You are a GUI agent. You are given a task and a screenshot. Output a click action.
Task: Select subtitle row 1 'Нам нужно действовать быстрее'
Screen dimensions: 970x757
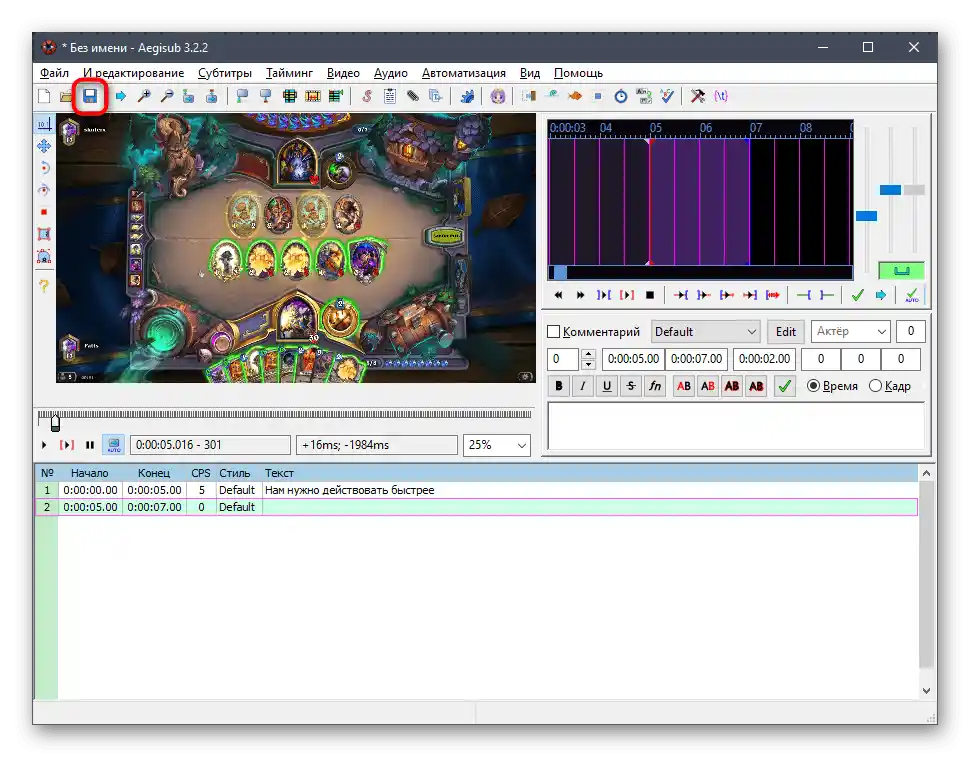(349, 490)
